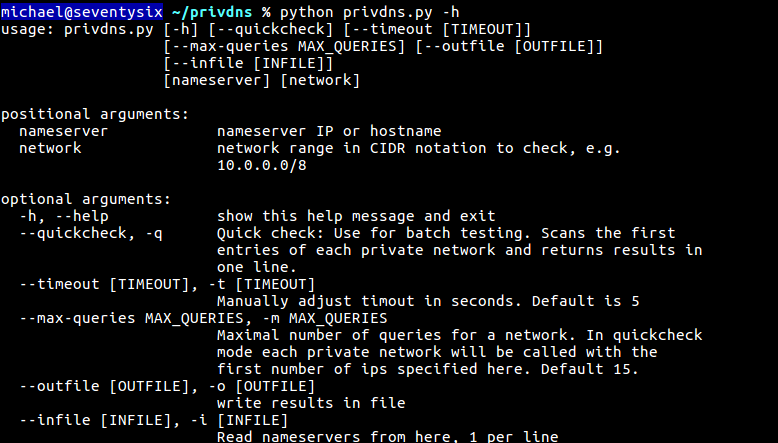Image resolution: width=778 pixels, height=443 pixels.
Task: Click the optional arguments: heading
Action: pyautogui.click(x=86, y=199)
